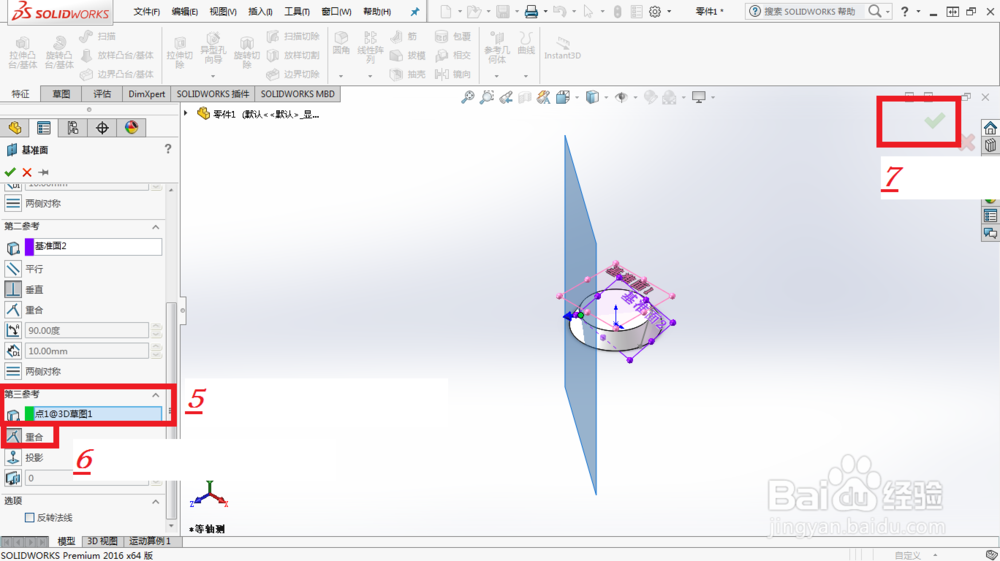The height and width of the screenshot is (561, 1000).
Task: Click the 90.00度 angle input field
Action: pos(87,330)
